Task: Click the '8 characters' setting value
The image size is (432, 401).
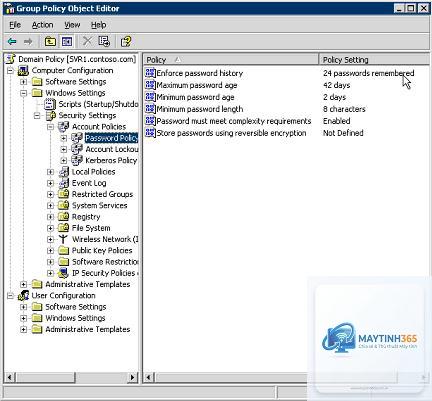Action: pyautogui.click(x=344, y=109)
